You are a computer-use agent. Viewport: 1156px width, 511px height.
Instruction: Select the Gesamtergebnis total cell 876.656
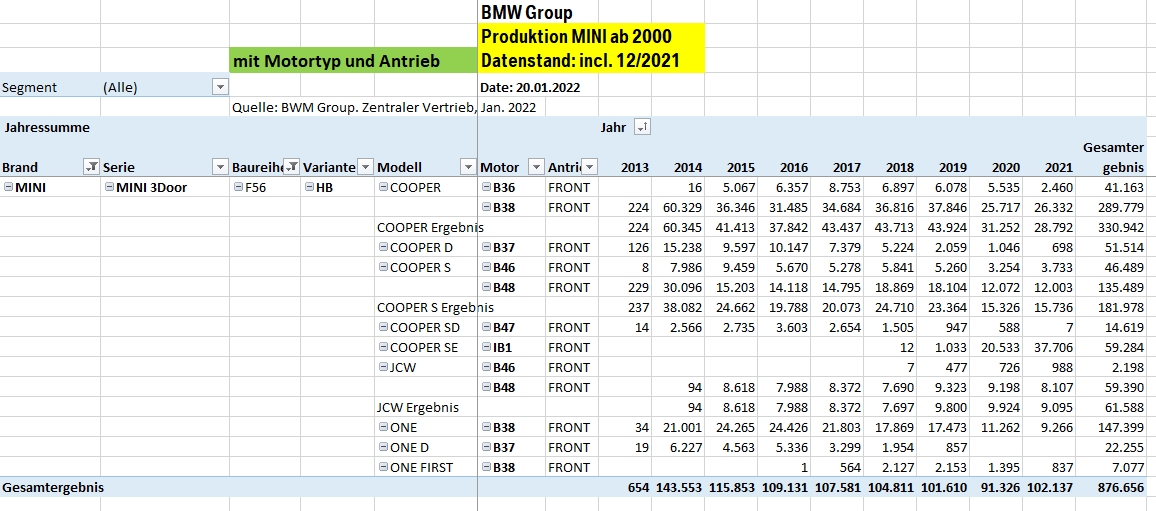coord(1116,487)
